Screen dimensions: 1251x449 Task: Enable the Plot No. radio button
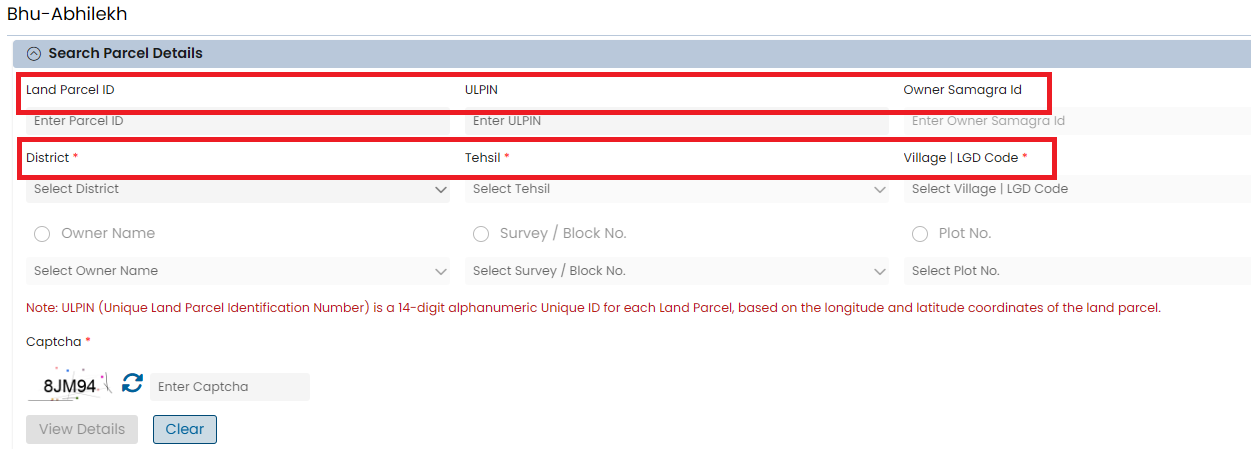920,234
